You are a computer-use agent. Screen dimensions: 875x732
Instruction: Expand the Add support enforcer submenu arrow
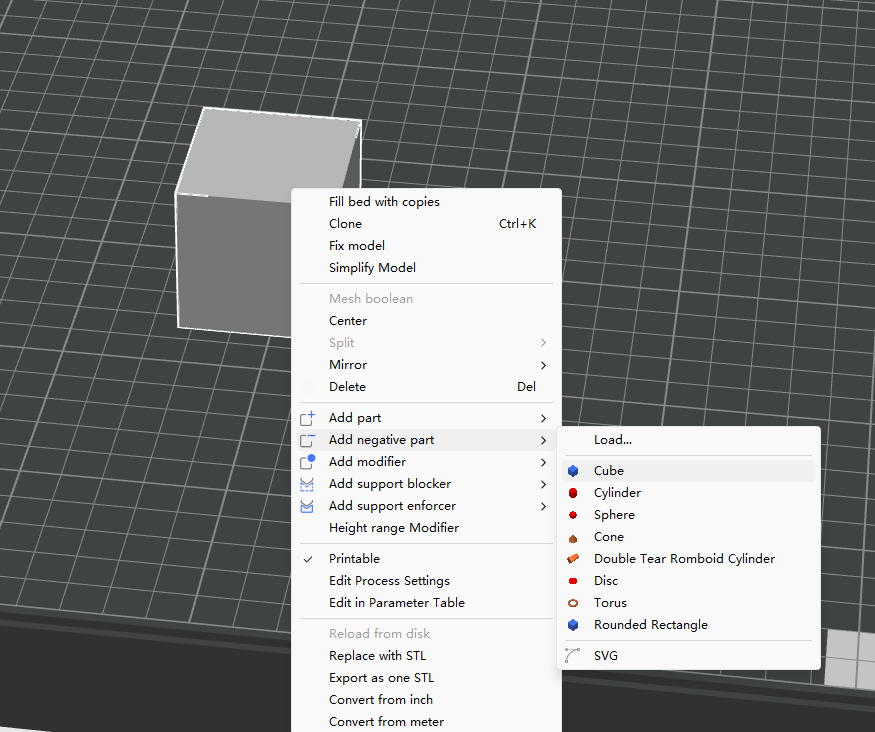[x=543, y=506]
